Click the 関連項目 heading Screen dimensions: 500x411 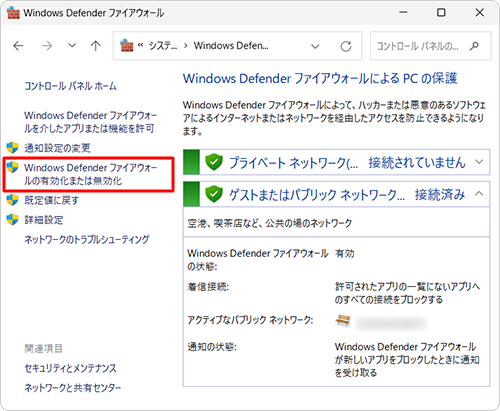tap(43, 349)
